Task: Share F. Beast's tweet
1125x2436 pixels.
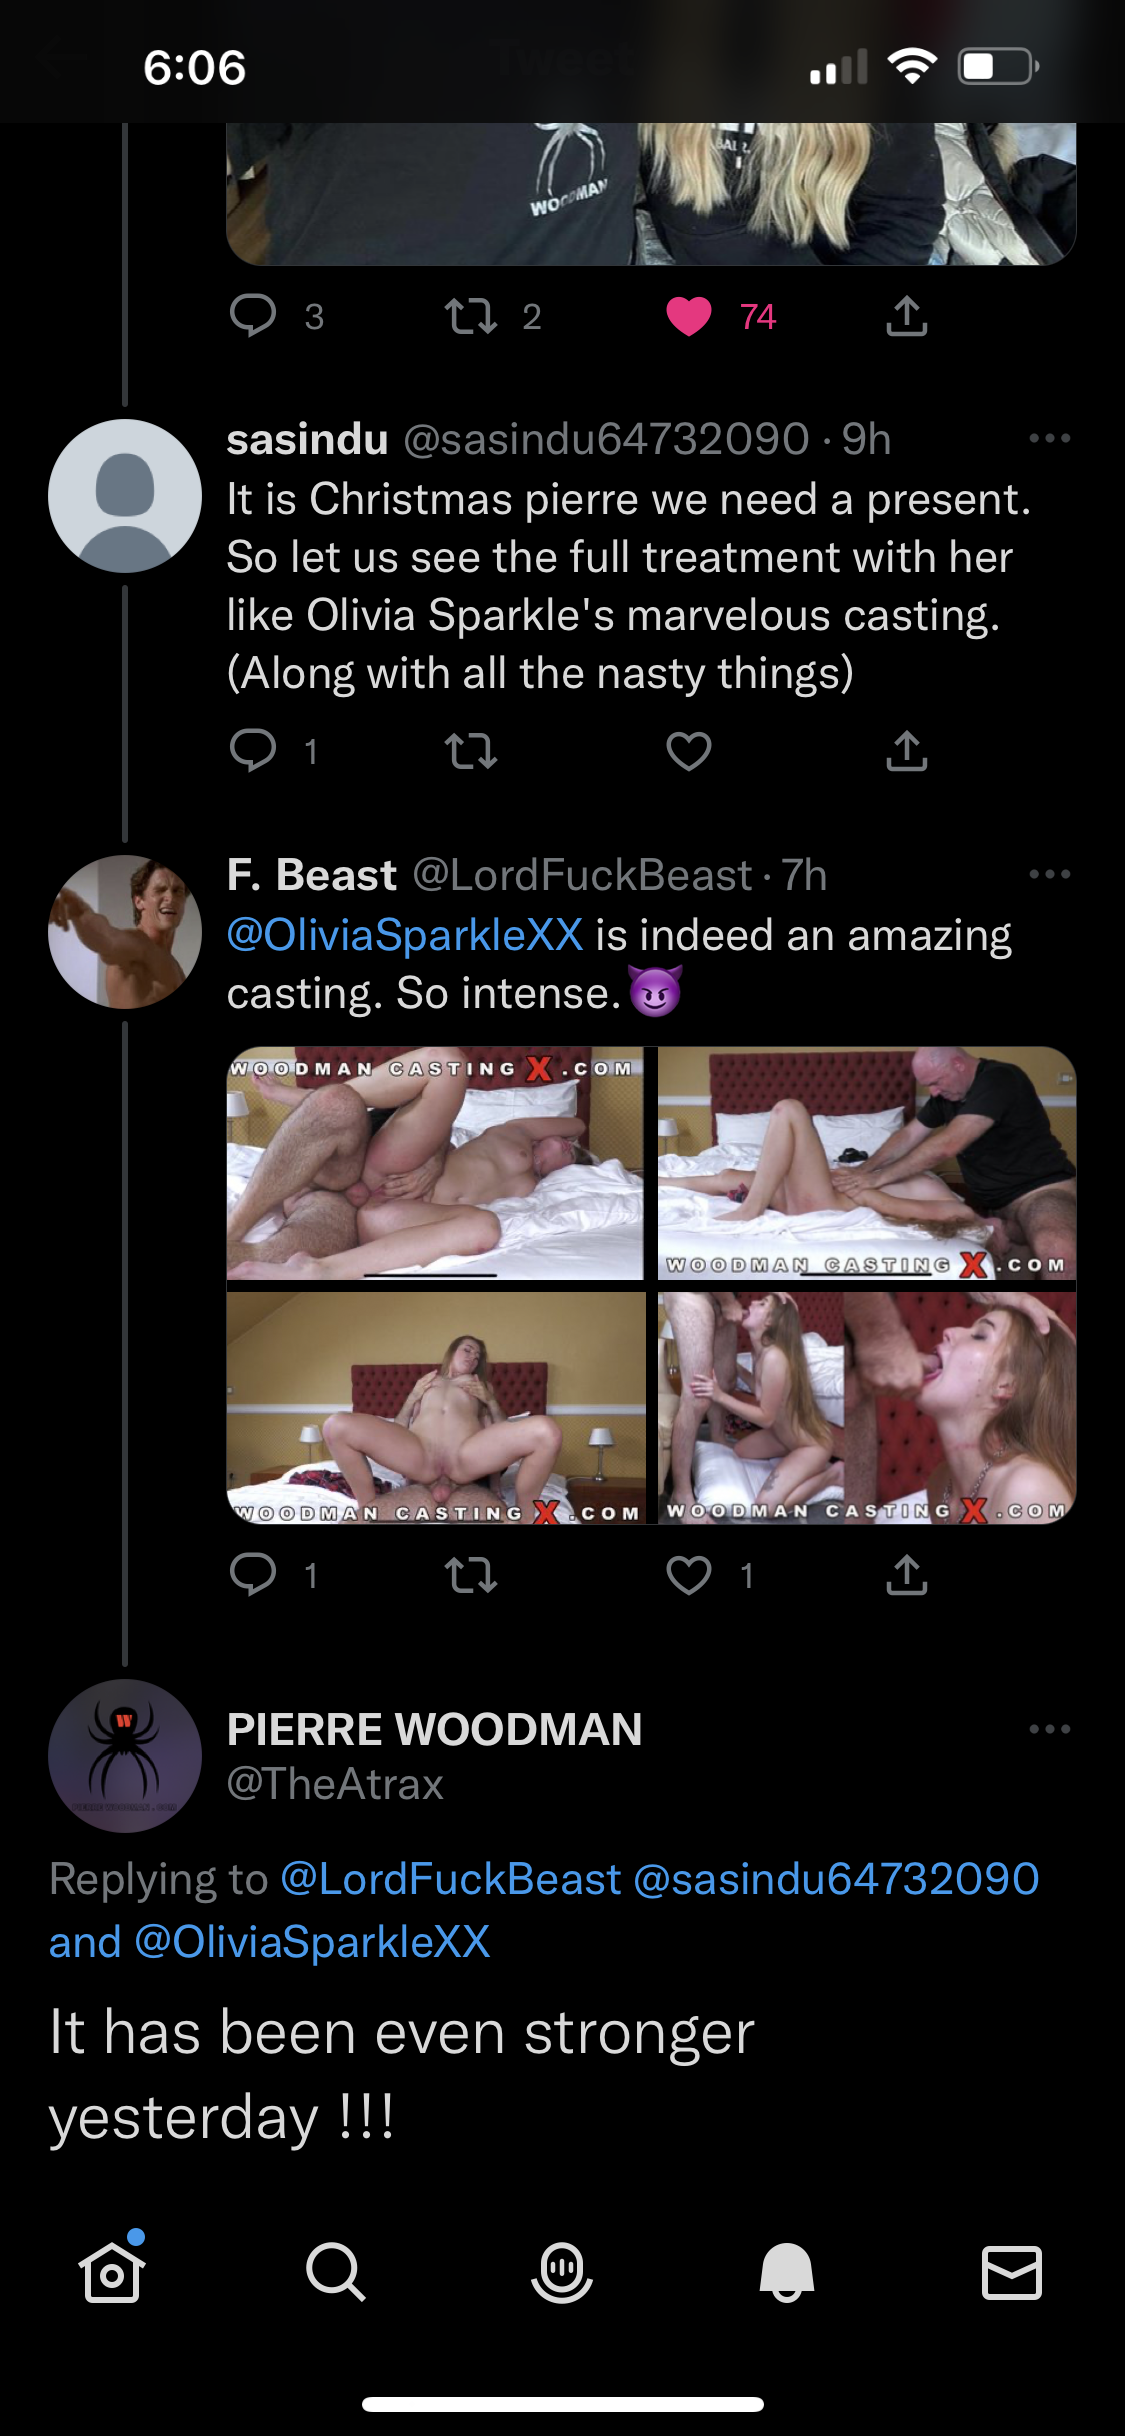Action: (x=906, y=1575)
